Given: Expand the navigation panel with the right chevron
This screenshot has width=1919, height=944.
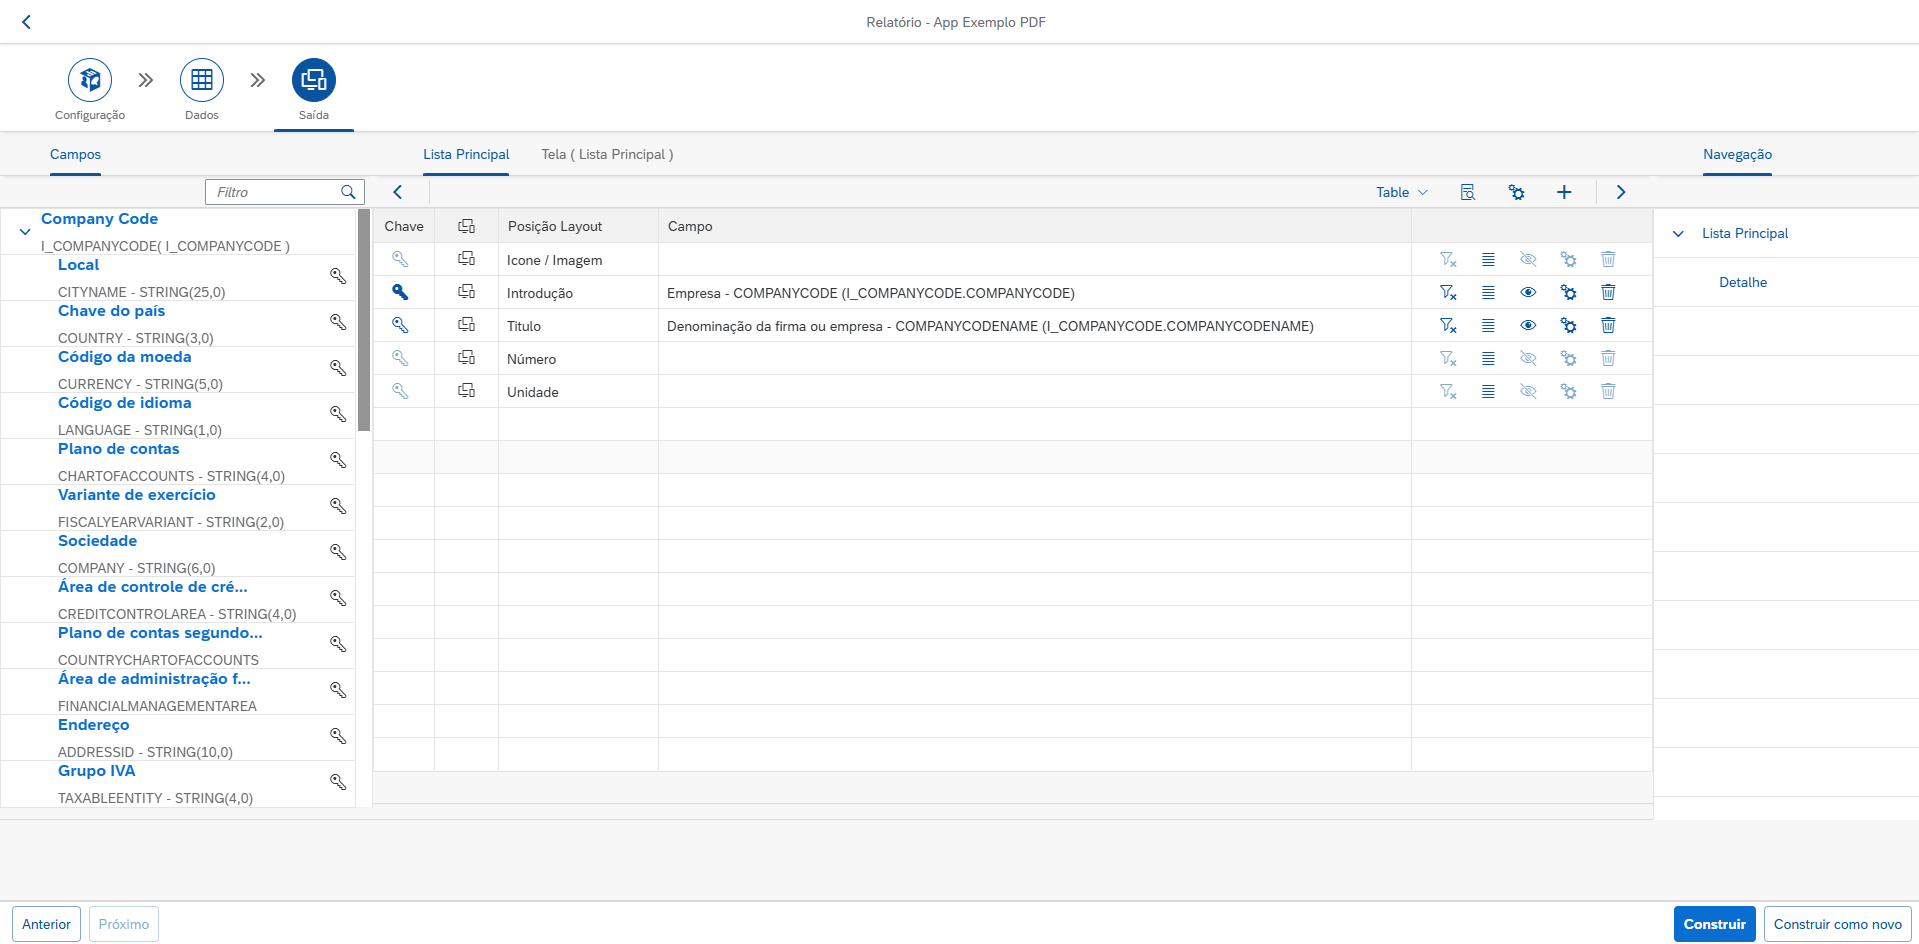Looking at the screenshot, I should click(1621, 192).
